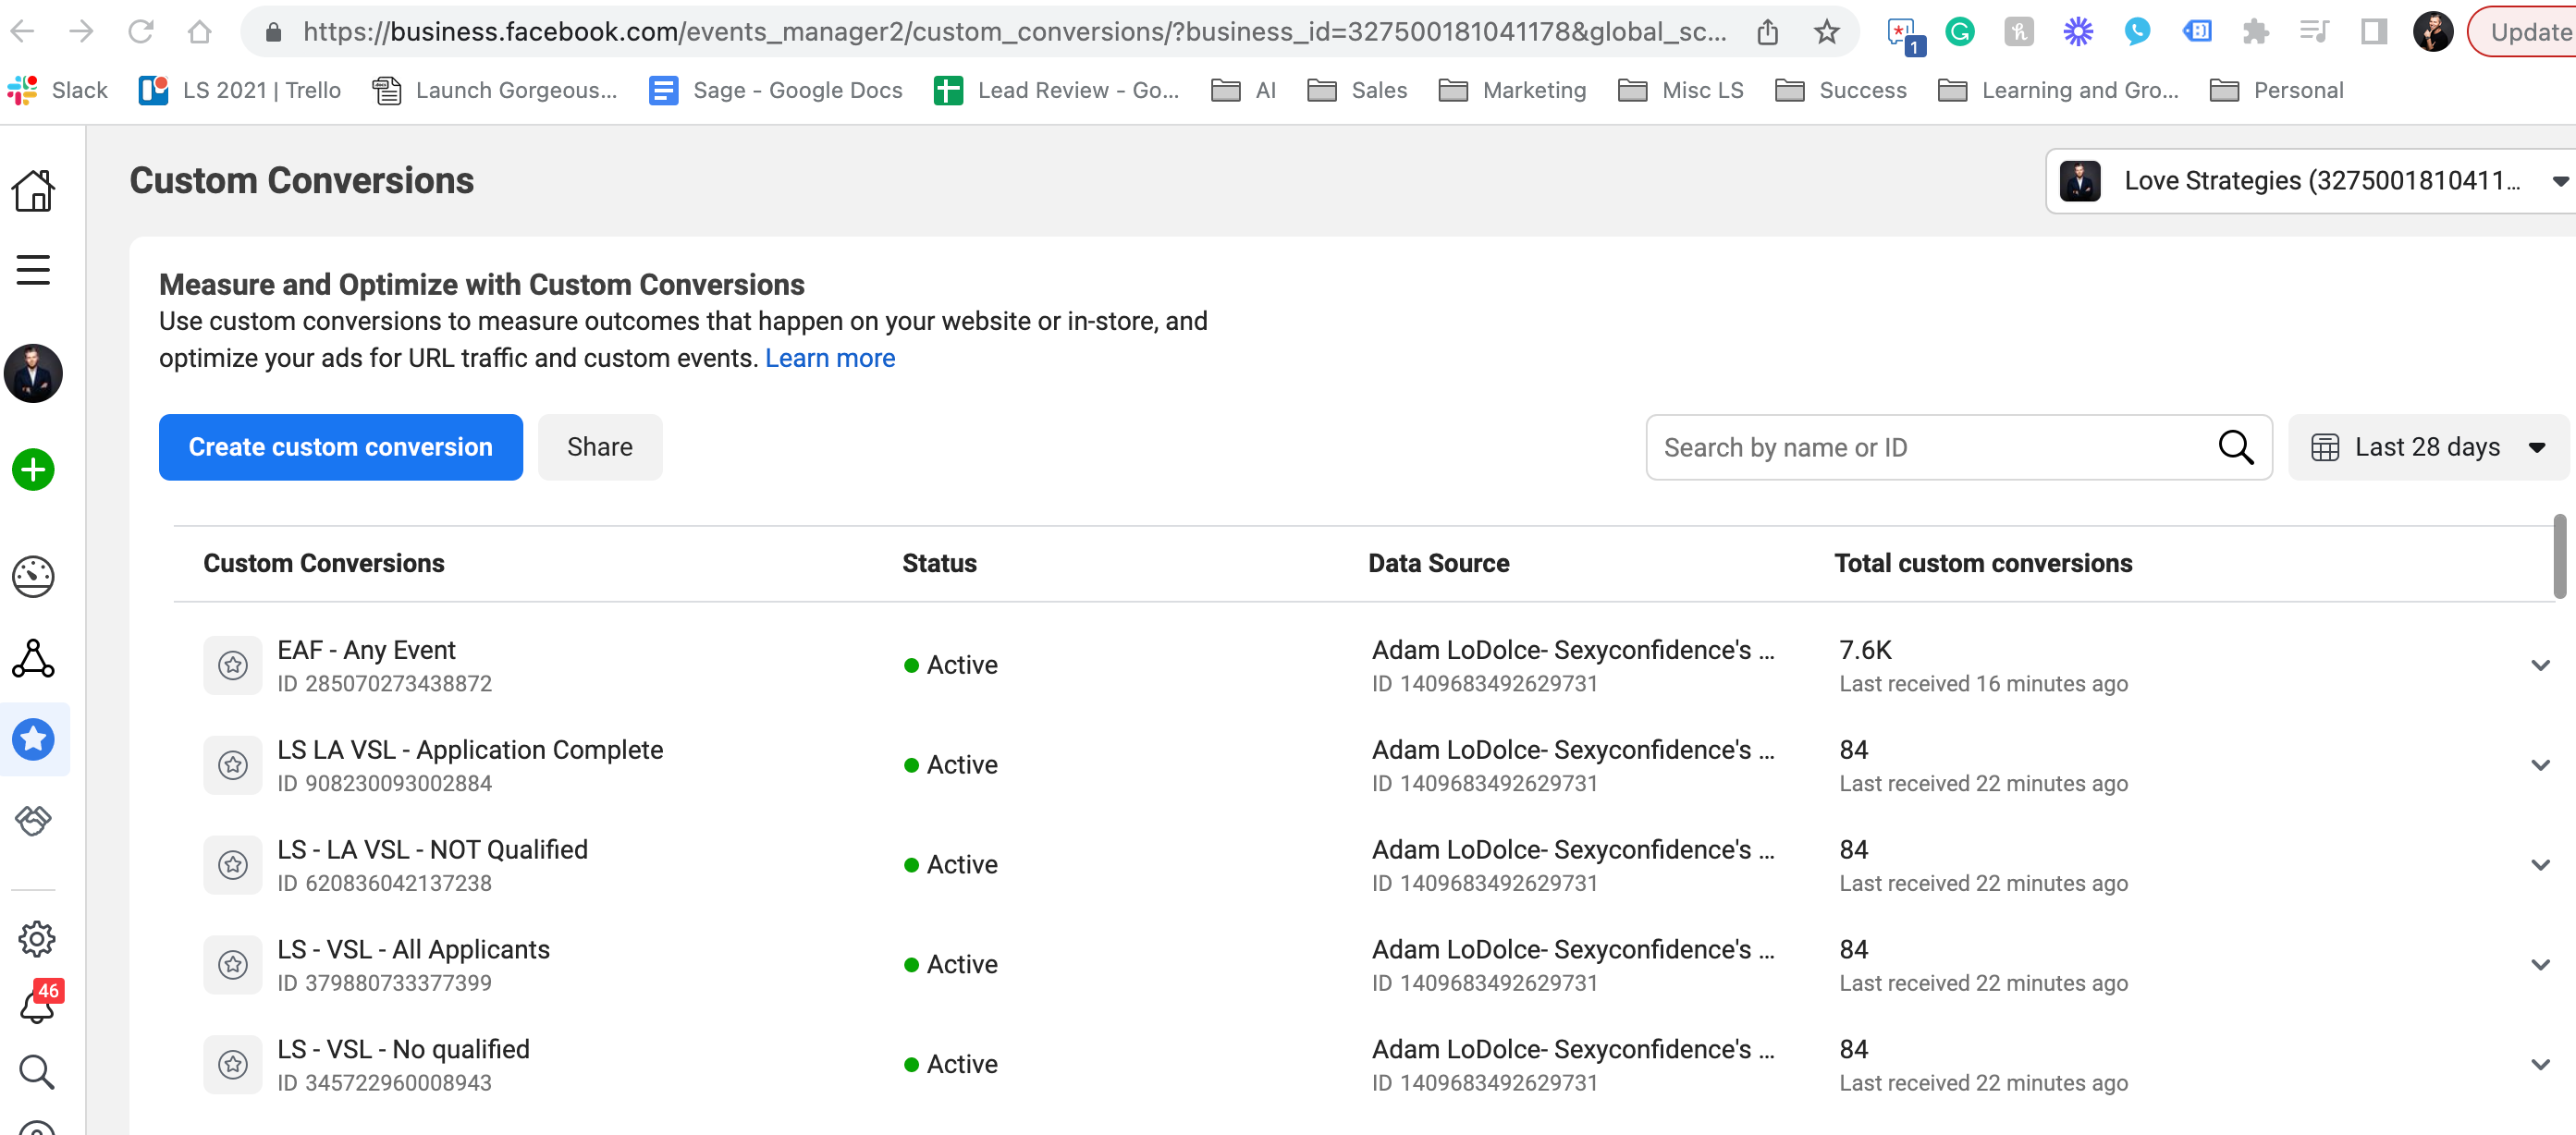Click the star icon beside LS - VSL - All Applicants
The image size is (2576, 1135).
coord(233,964)
